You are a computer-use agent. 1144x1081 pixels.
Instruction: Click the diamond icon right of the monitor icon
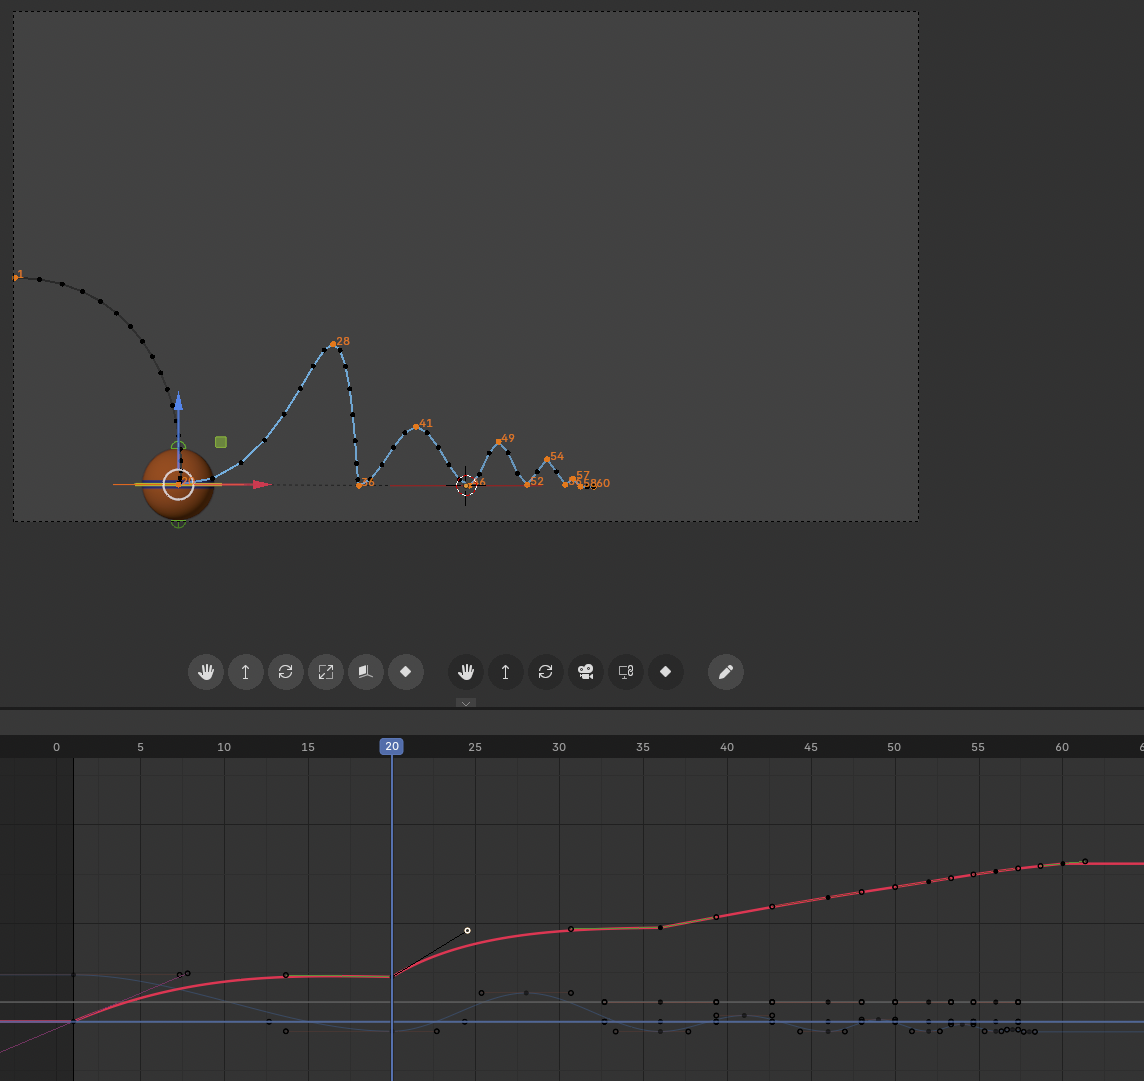click(665, 672)
